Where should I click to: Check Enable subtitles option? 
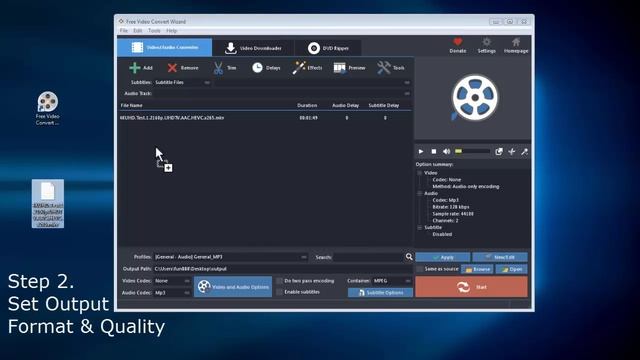pyautogui.click(x=280, y=292)
